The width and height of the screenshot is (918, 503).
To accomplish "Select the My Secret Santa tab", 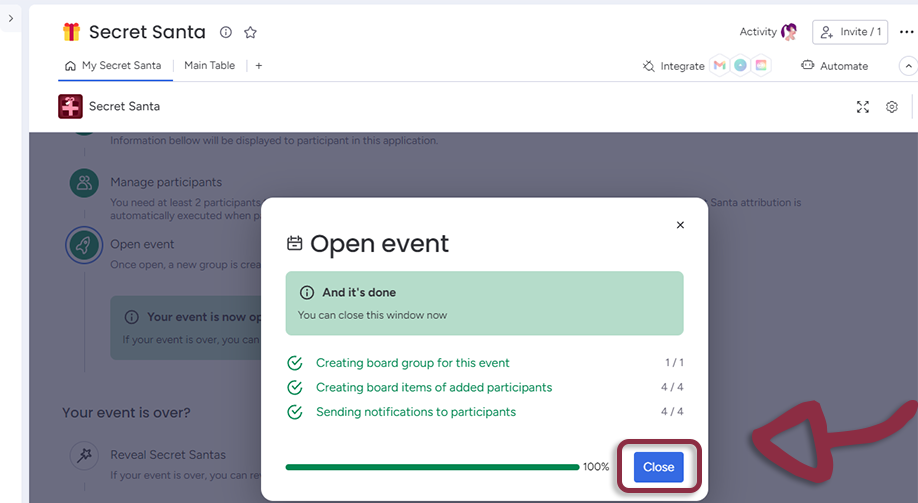I will tap(113, 66).
